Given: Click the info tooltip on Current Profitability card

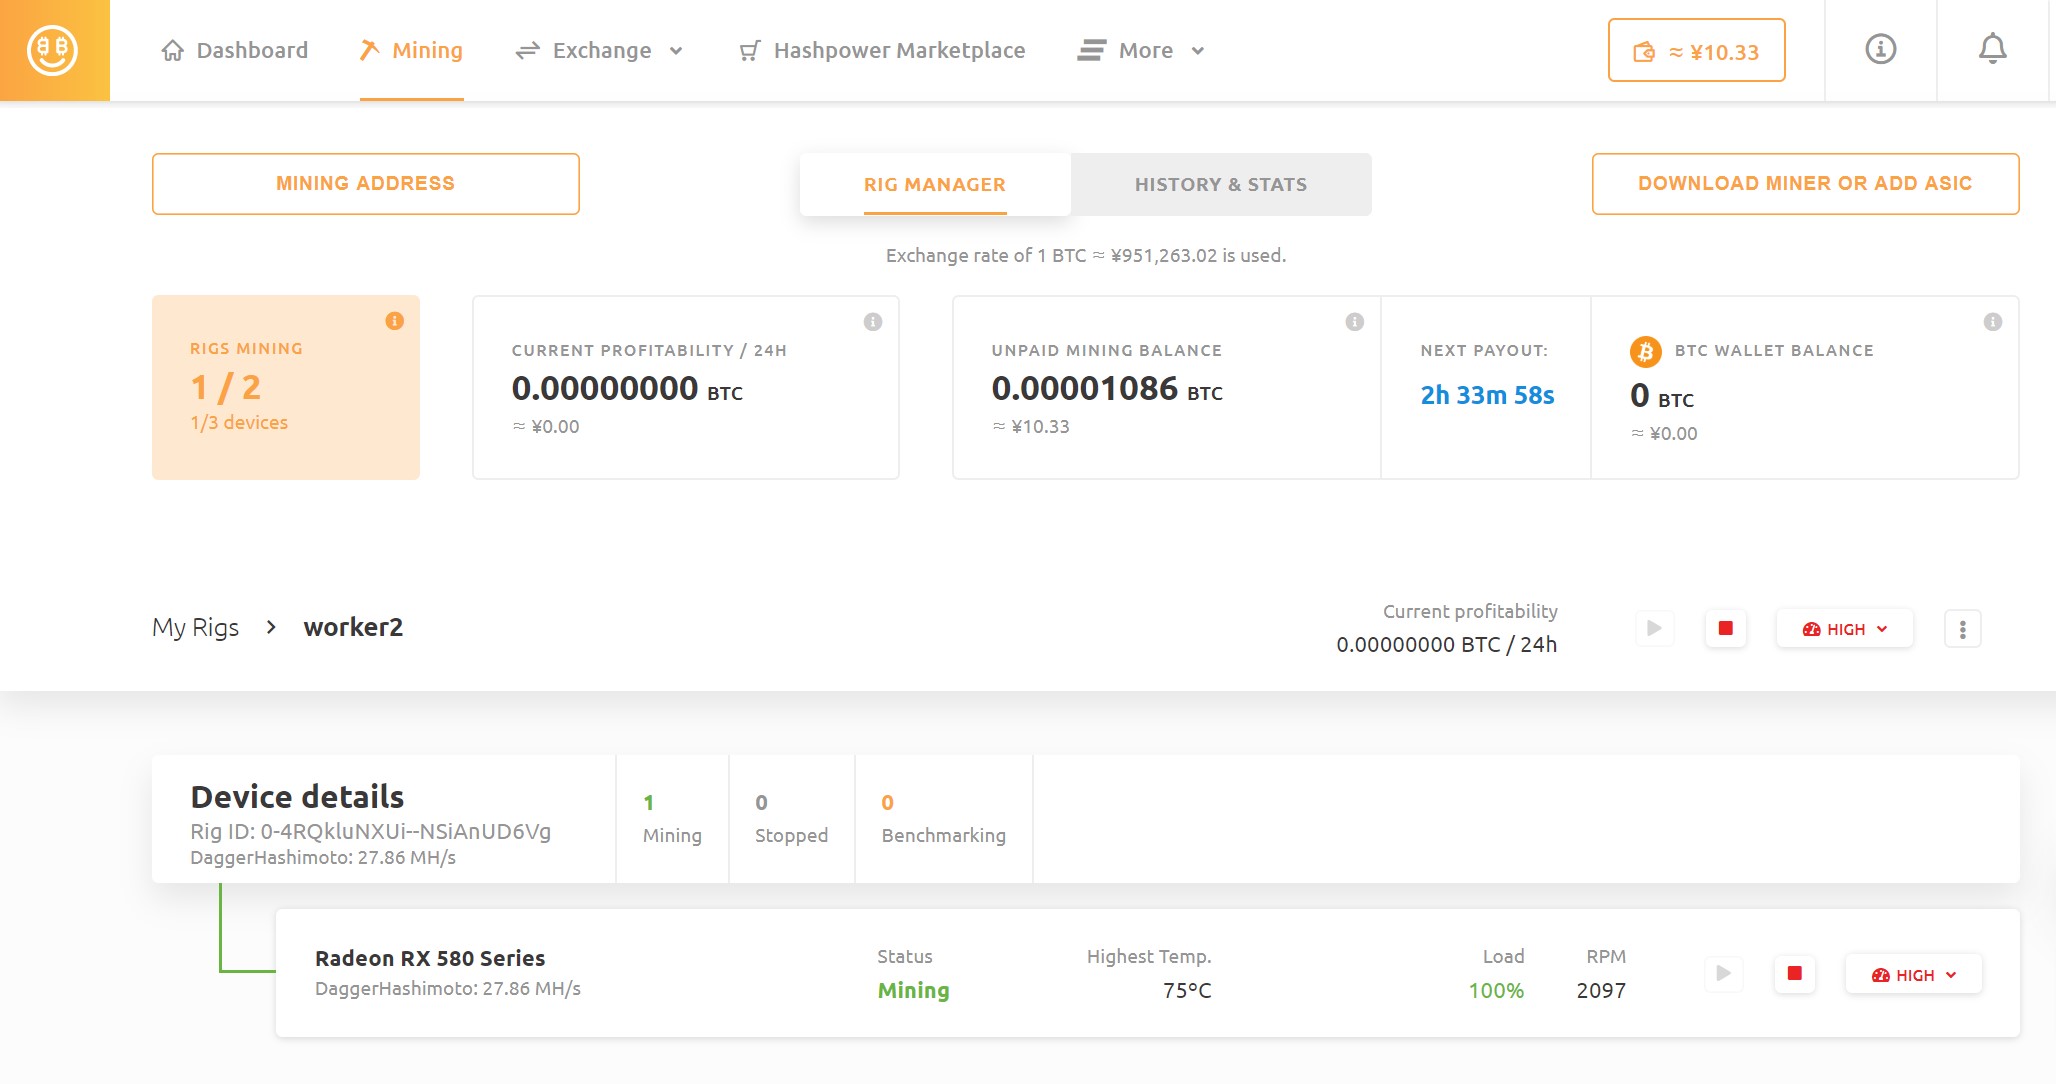Looking at the screenshot, I should click(x=872, y=321).
